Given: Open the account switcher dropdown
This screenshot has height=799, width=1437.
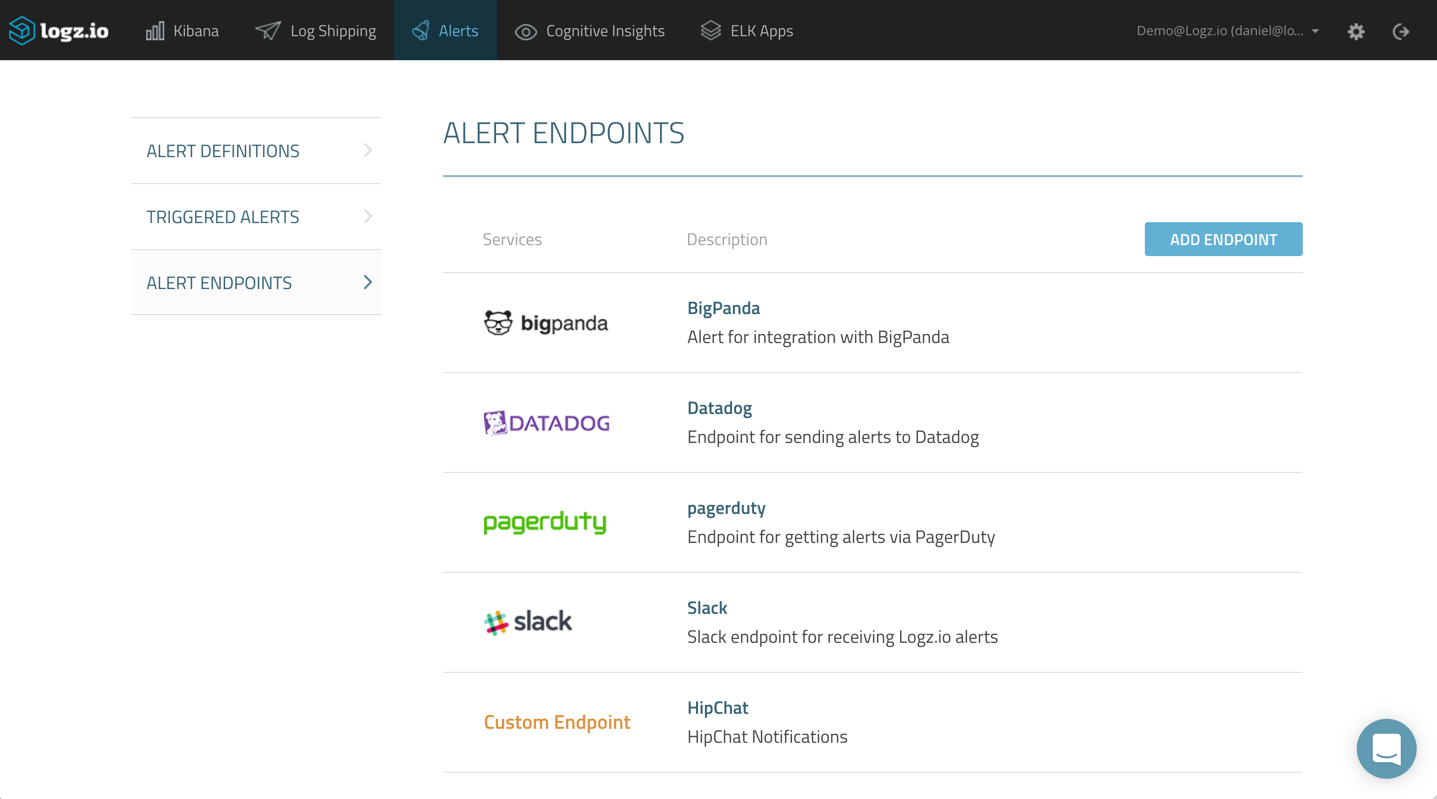Looking at the screenshot, I should point(1227,31).
